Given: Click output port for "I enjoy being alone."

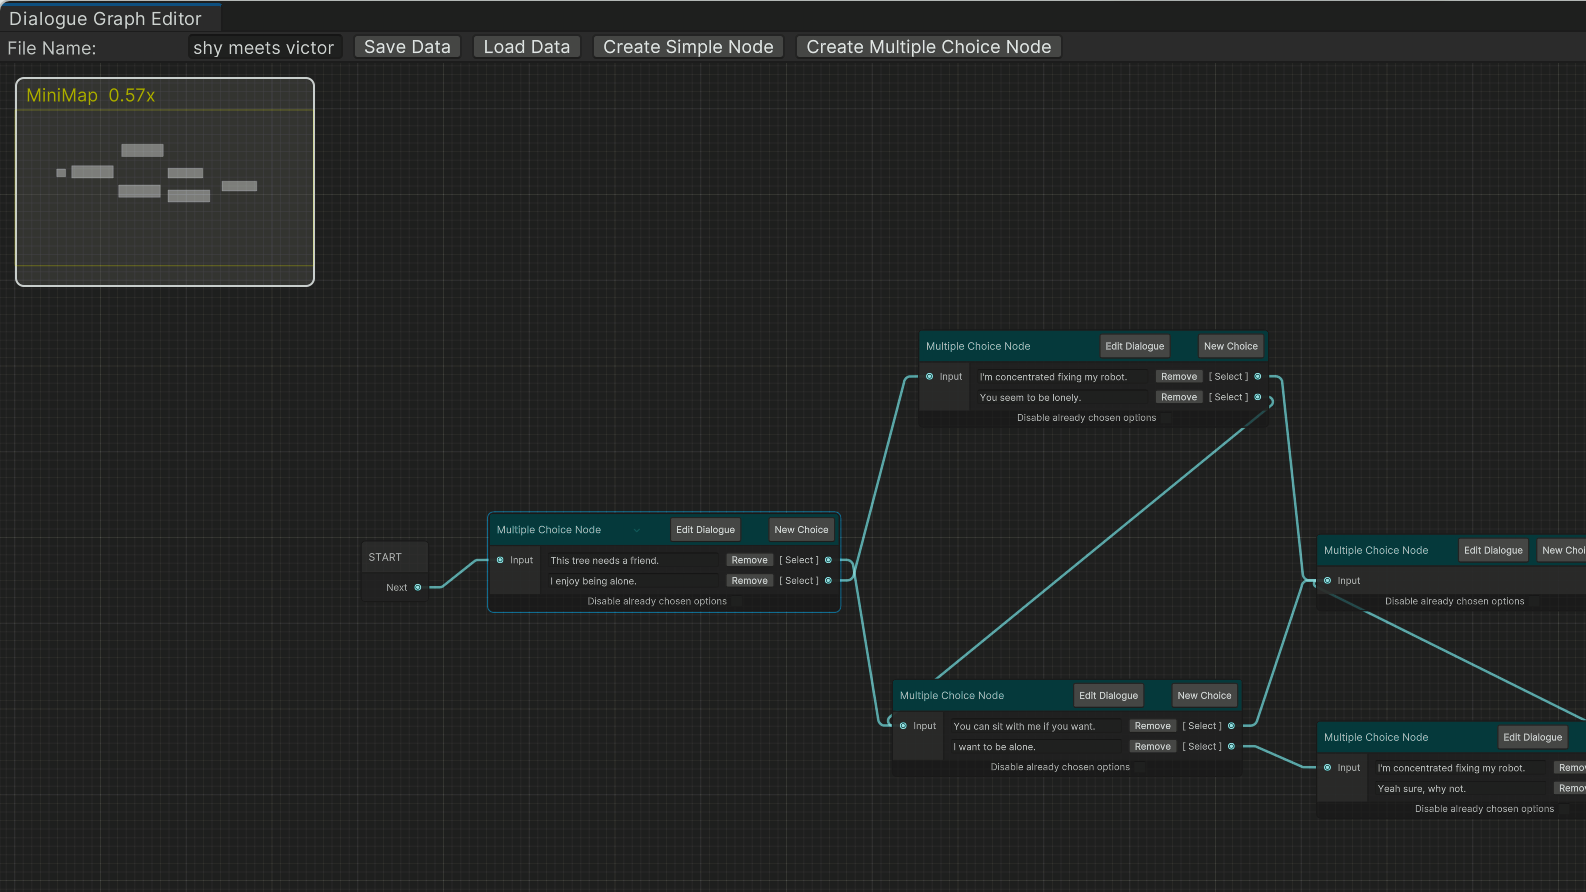Looking at the screenshot, I should pos(828,581).
